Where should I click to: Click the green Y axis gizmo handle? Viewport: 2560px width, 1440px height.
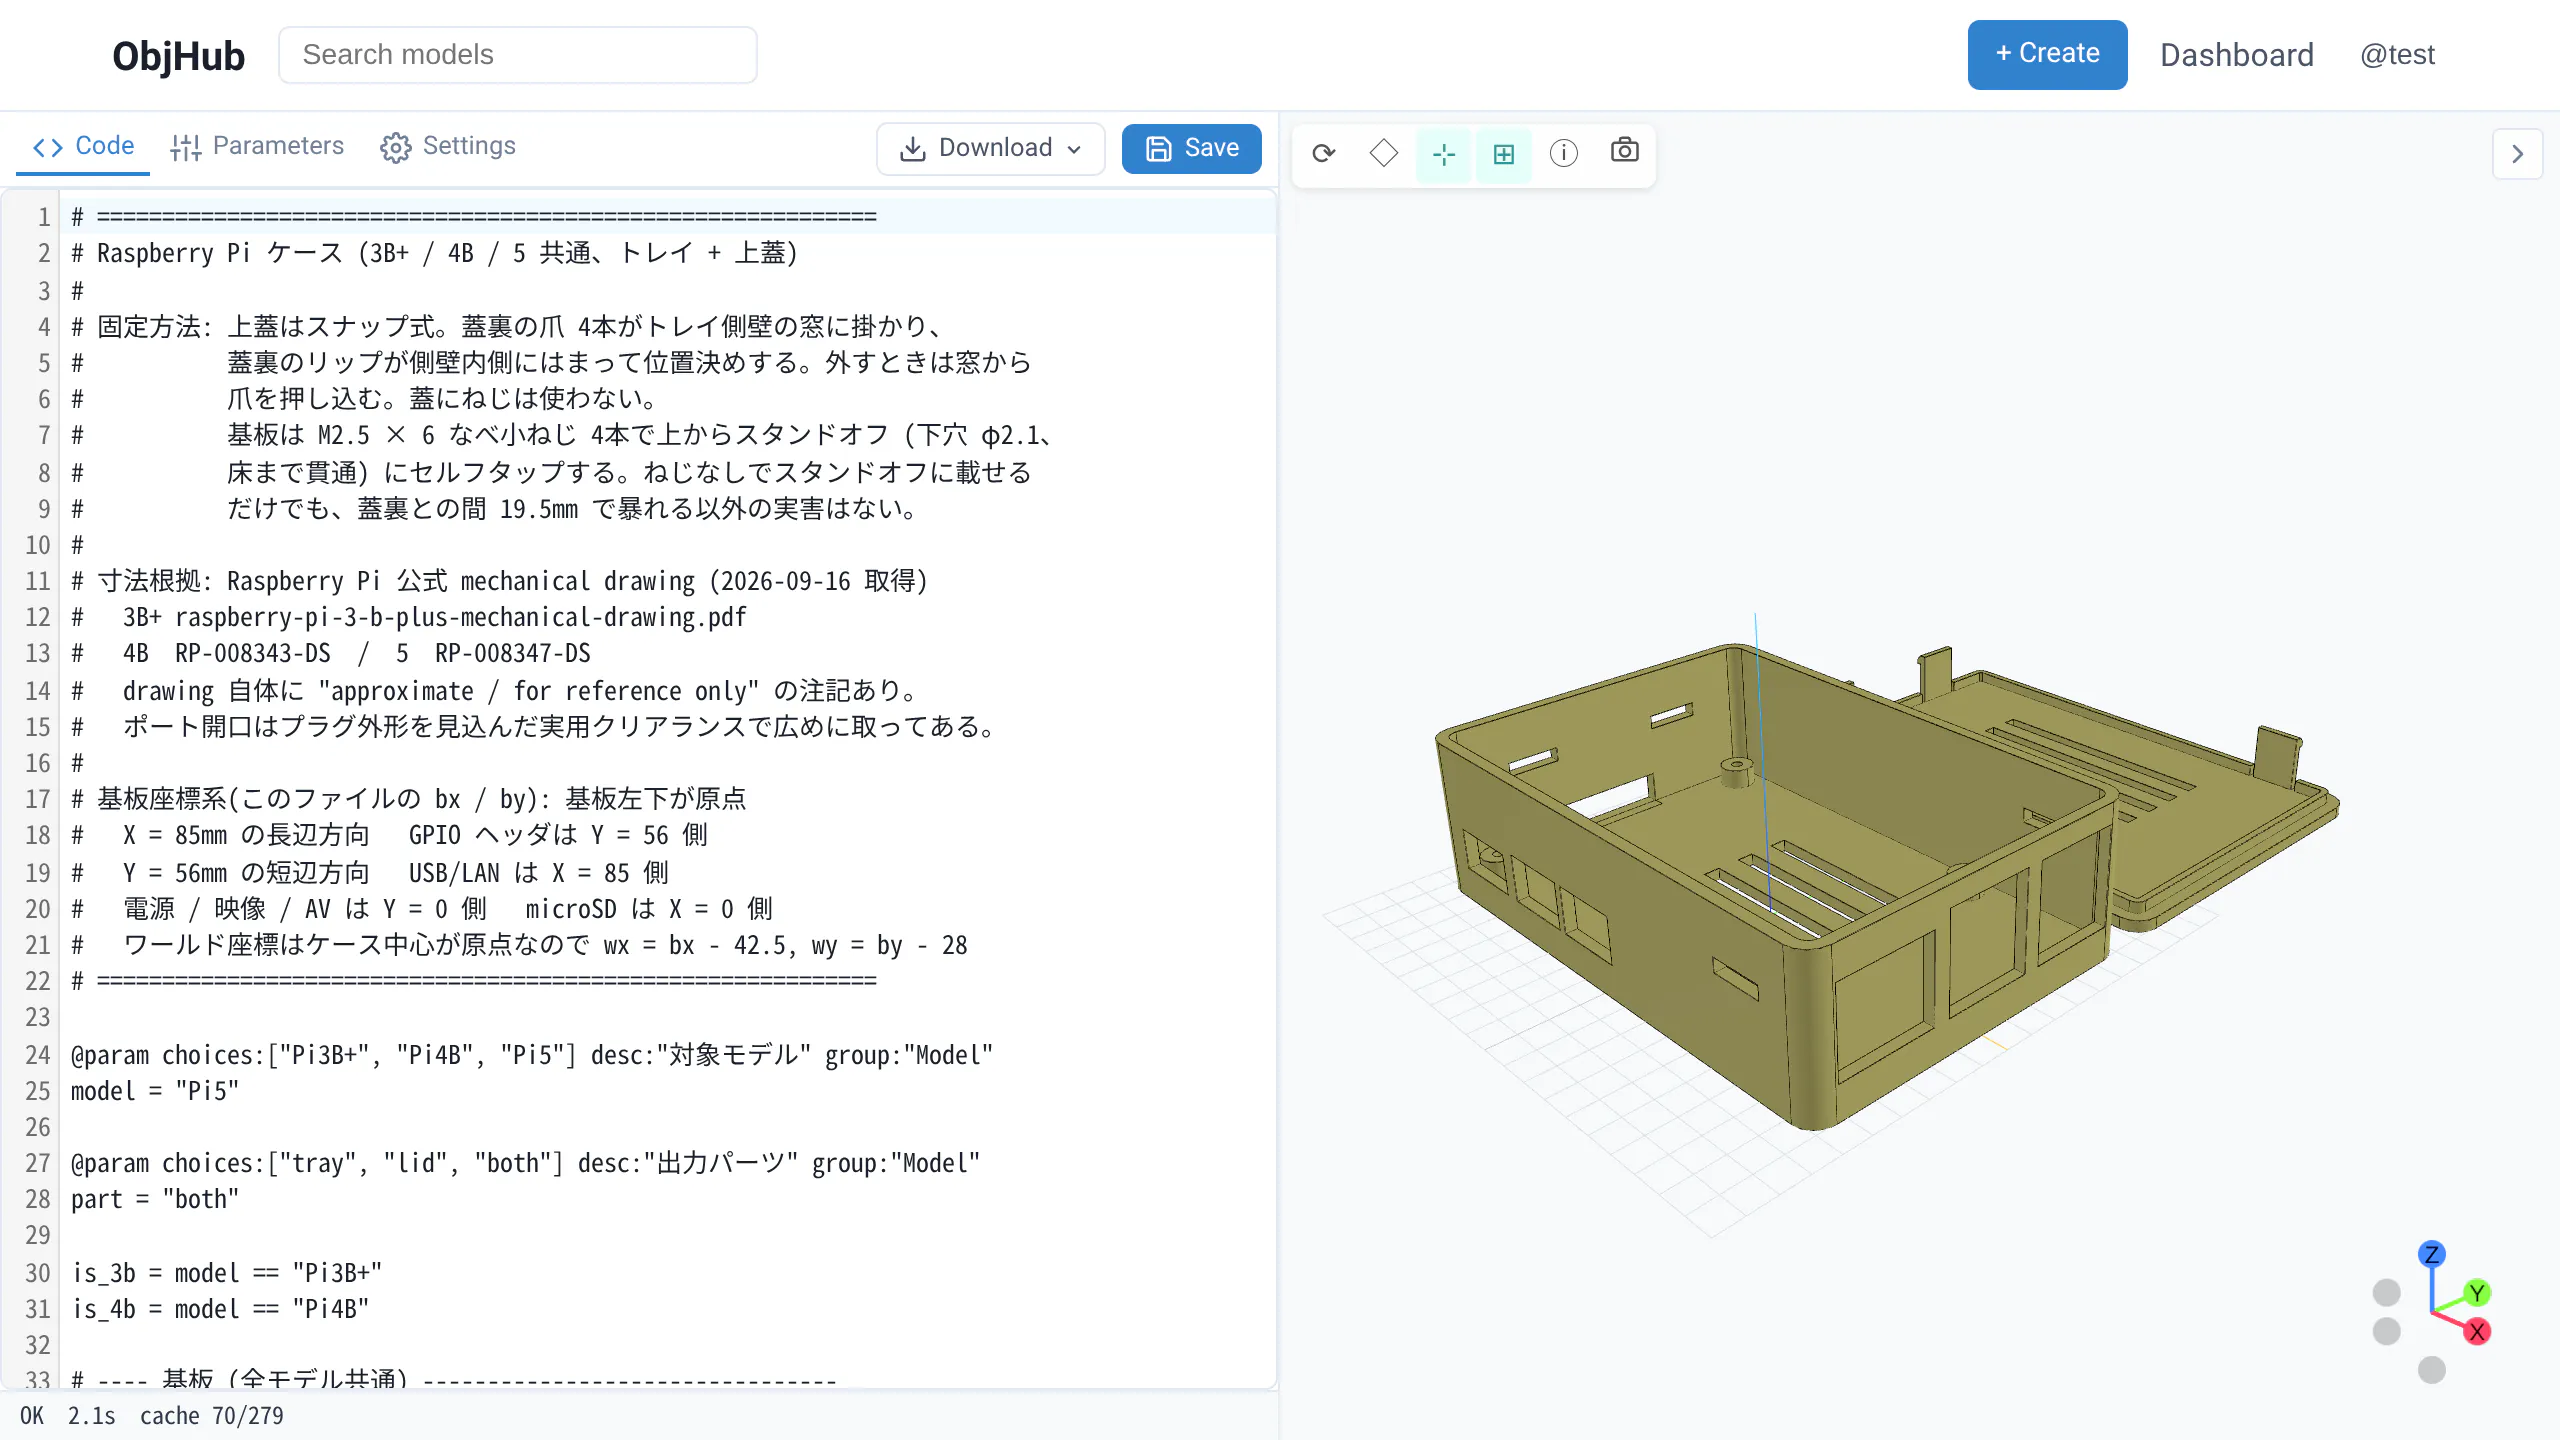[x=2477, y=1293]
